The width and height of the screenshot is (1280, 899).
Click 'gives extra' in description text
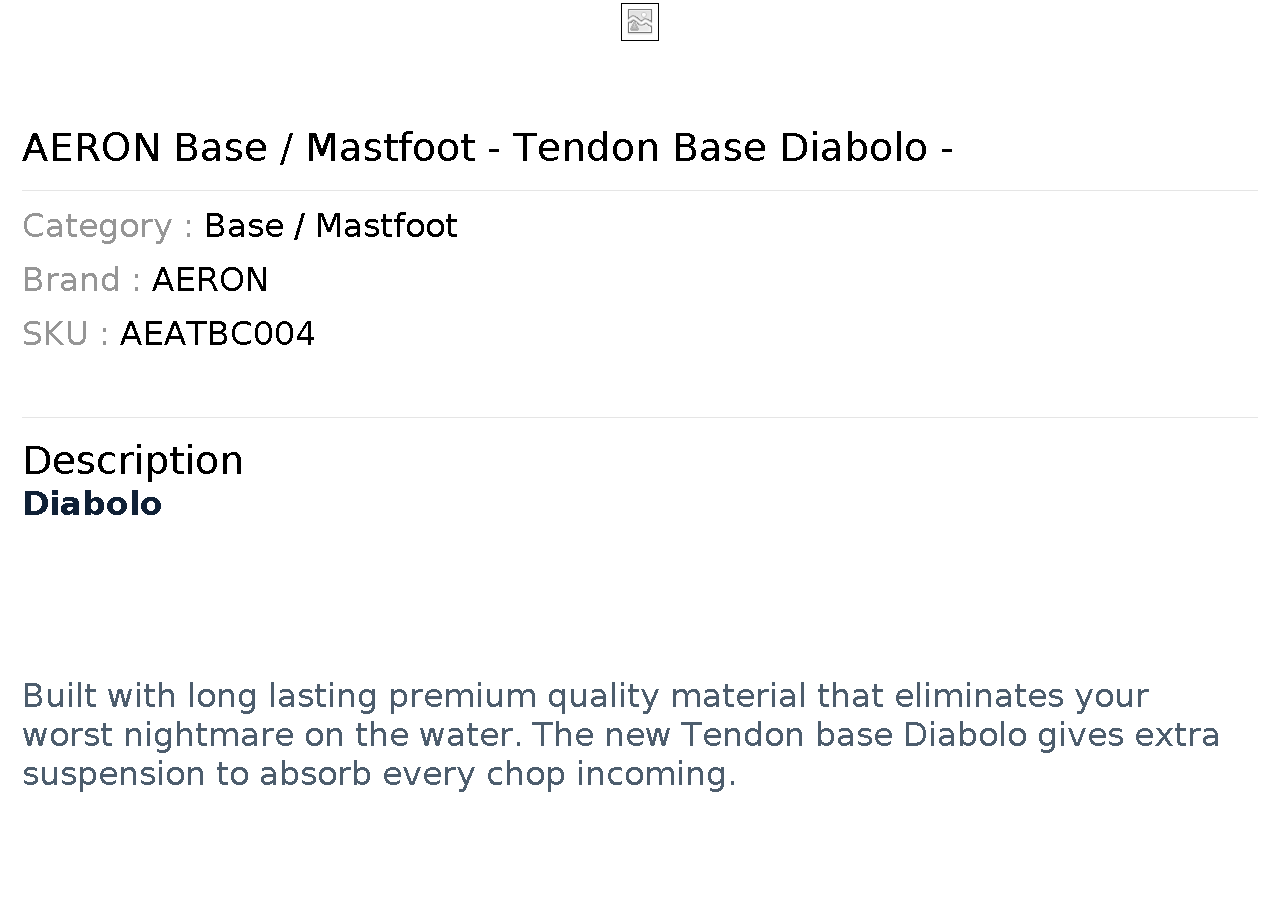point(1129,735)
